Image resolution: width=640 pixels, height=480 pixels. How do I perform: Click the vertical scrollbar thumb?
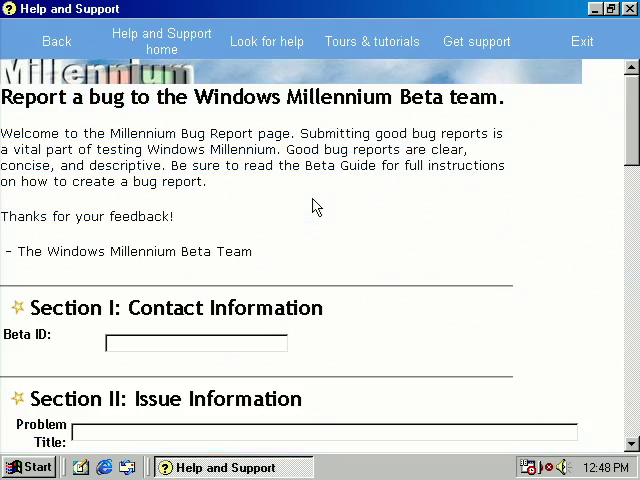coord(631,120)
